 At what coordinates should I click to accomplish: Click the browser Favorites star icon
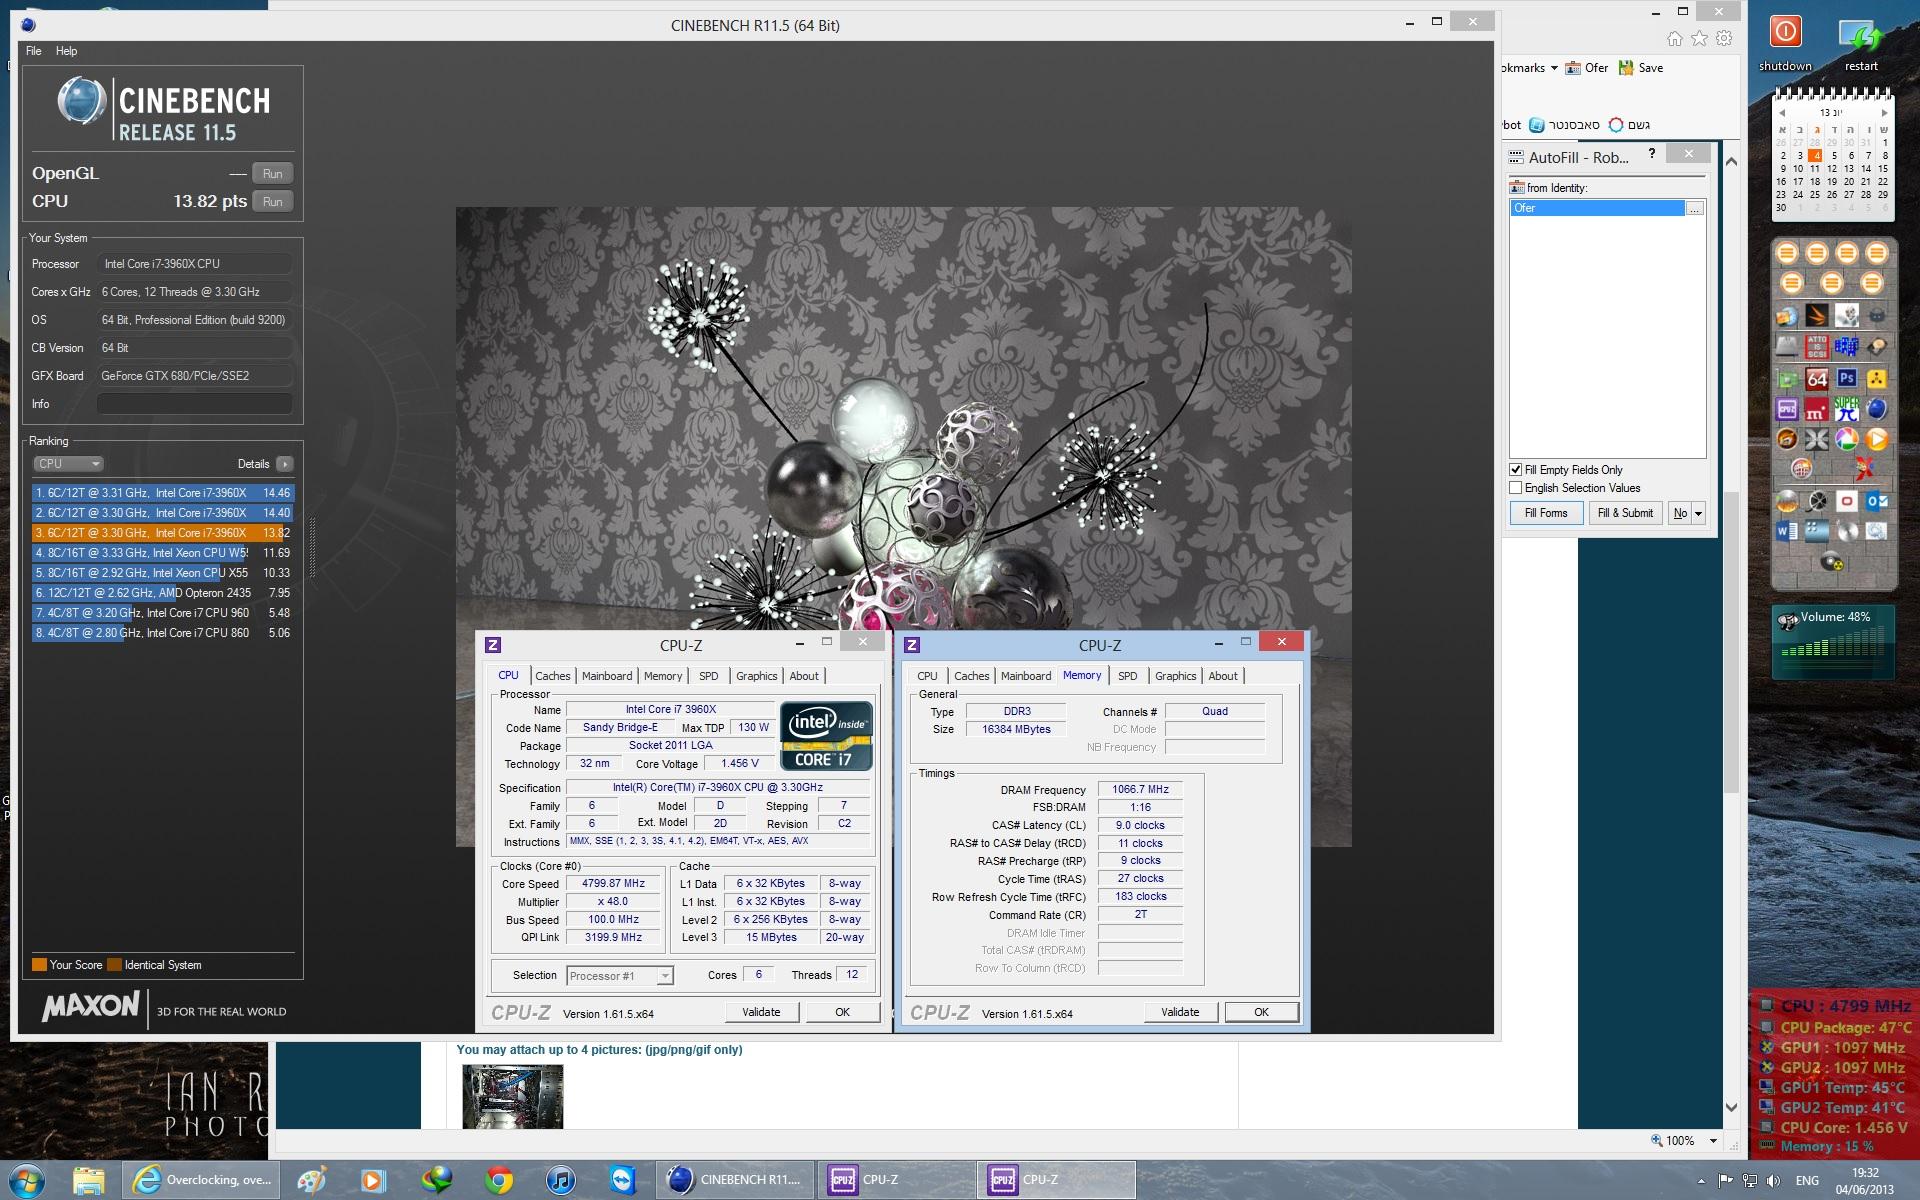tap(1699, 39)
